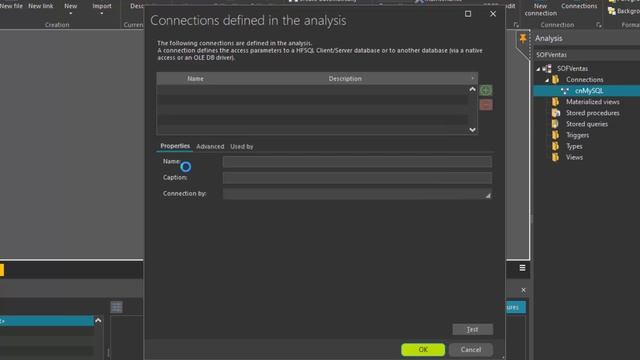Click the Cancel button
Screen dimensions: 640x360
pos(471,349)
